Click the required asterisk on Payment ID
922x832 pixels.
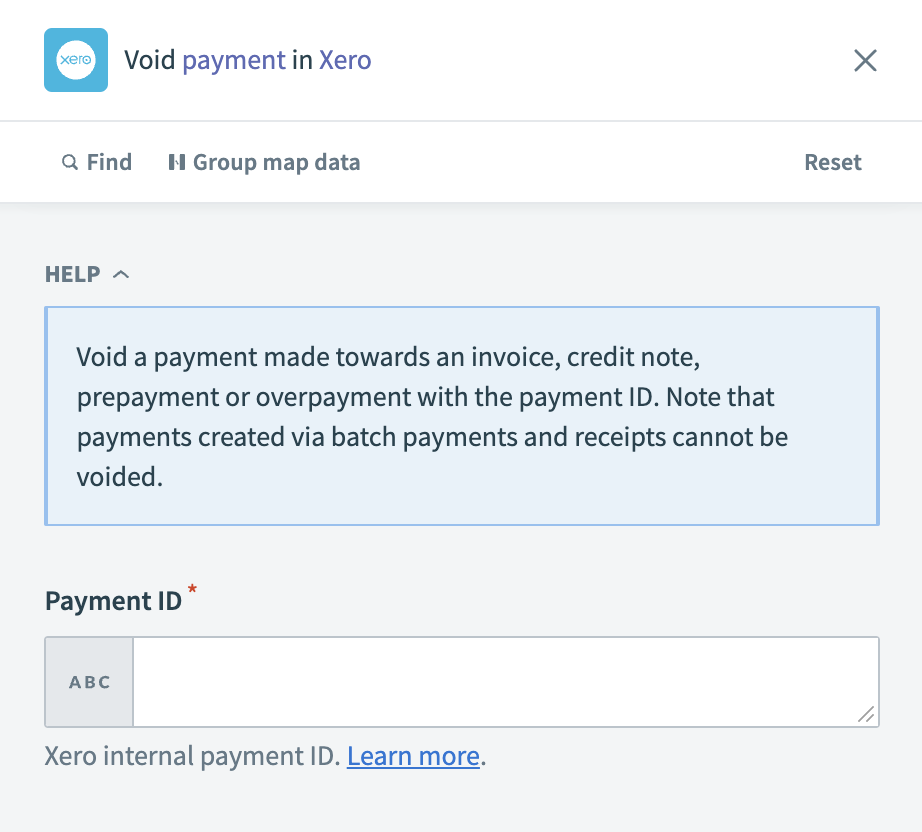pyautogui.click(x=190, y=590)
